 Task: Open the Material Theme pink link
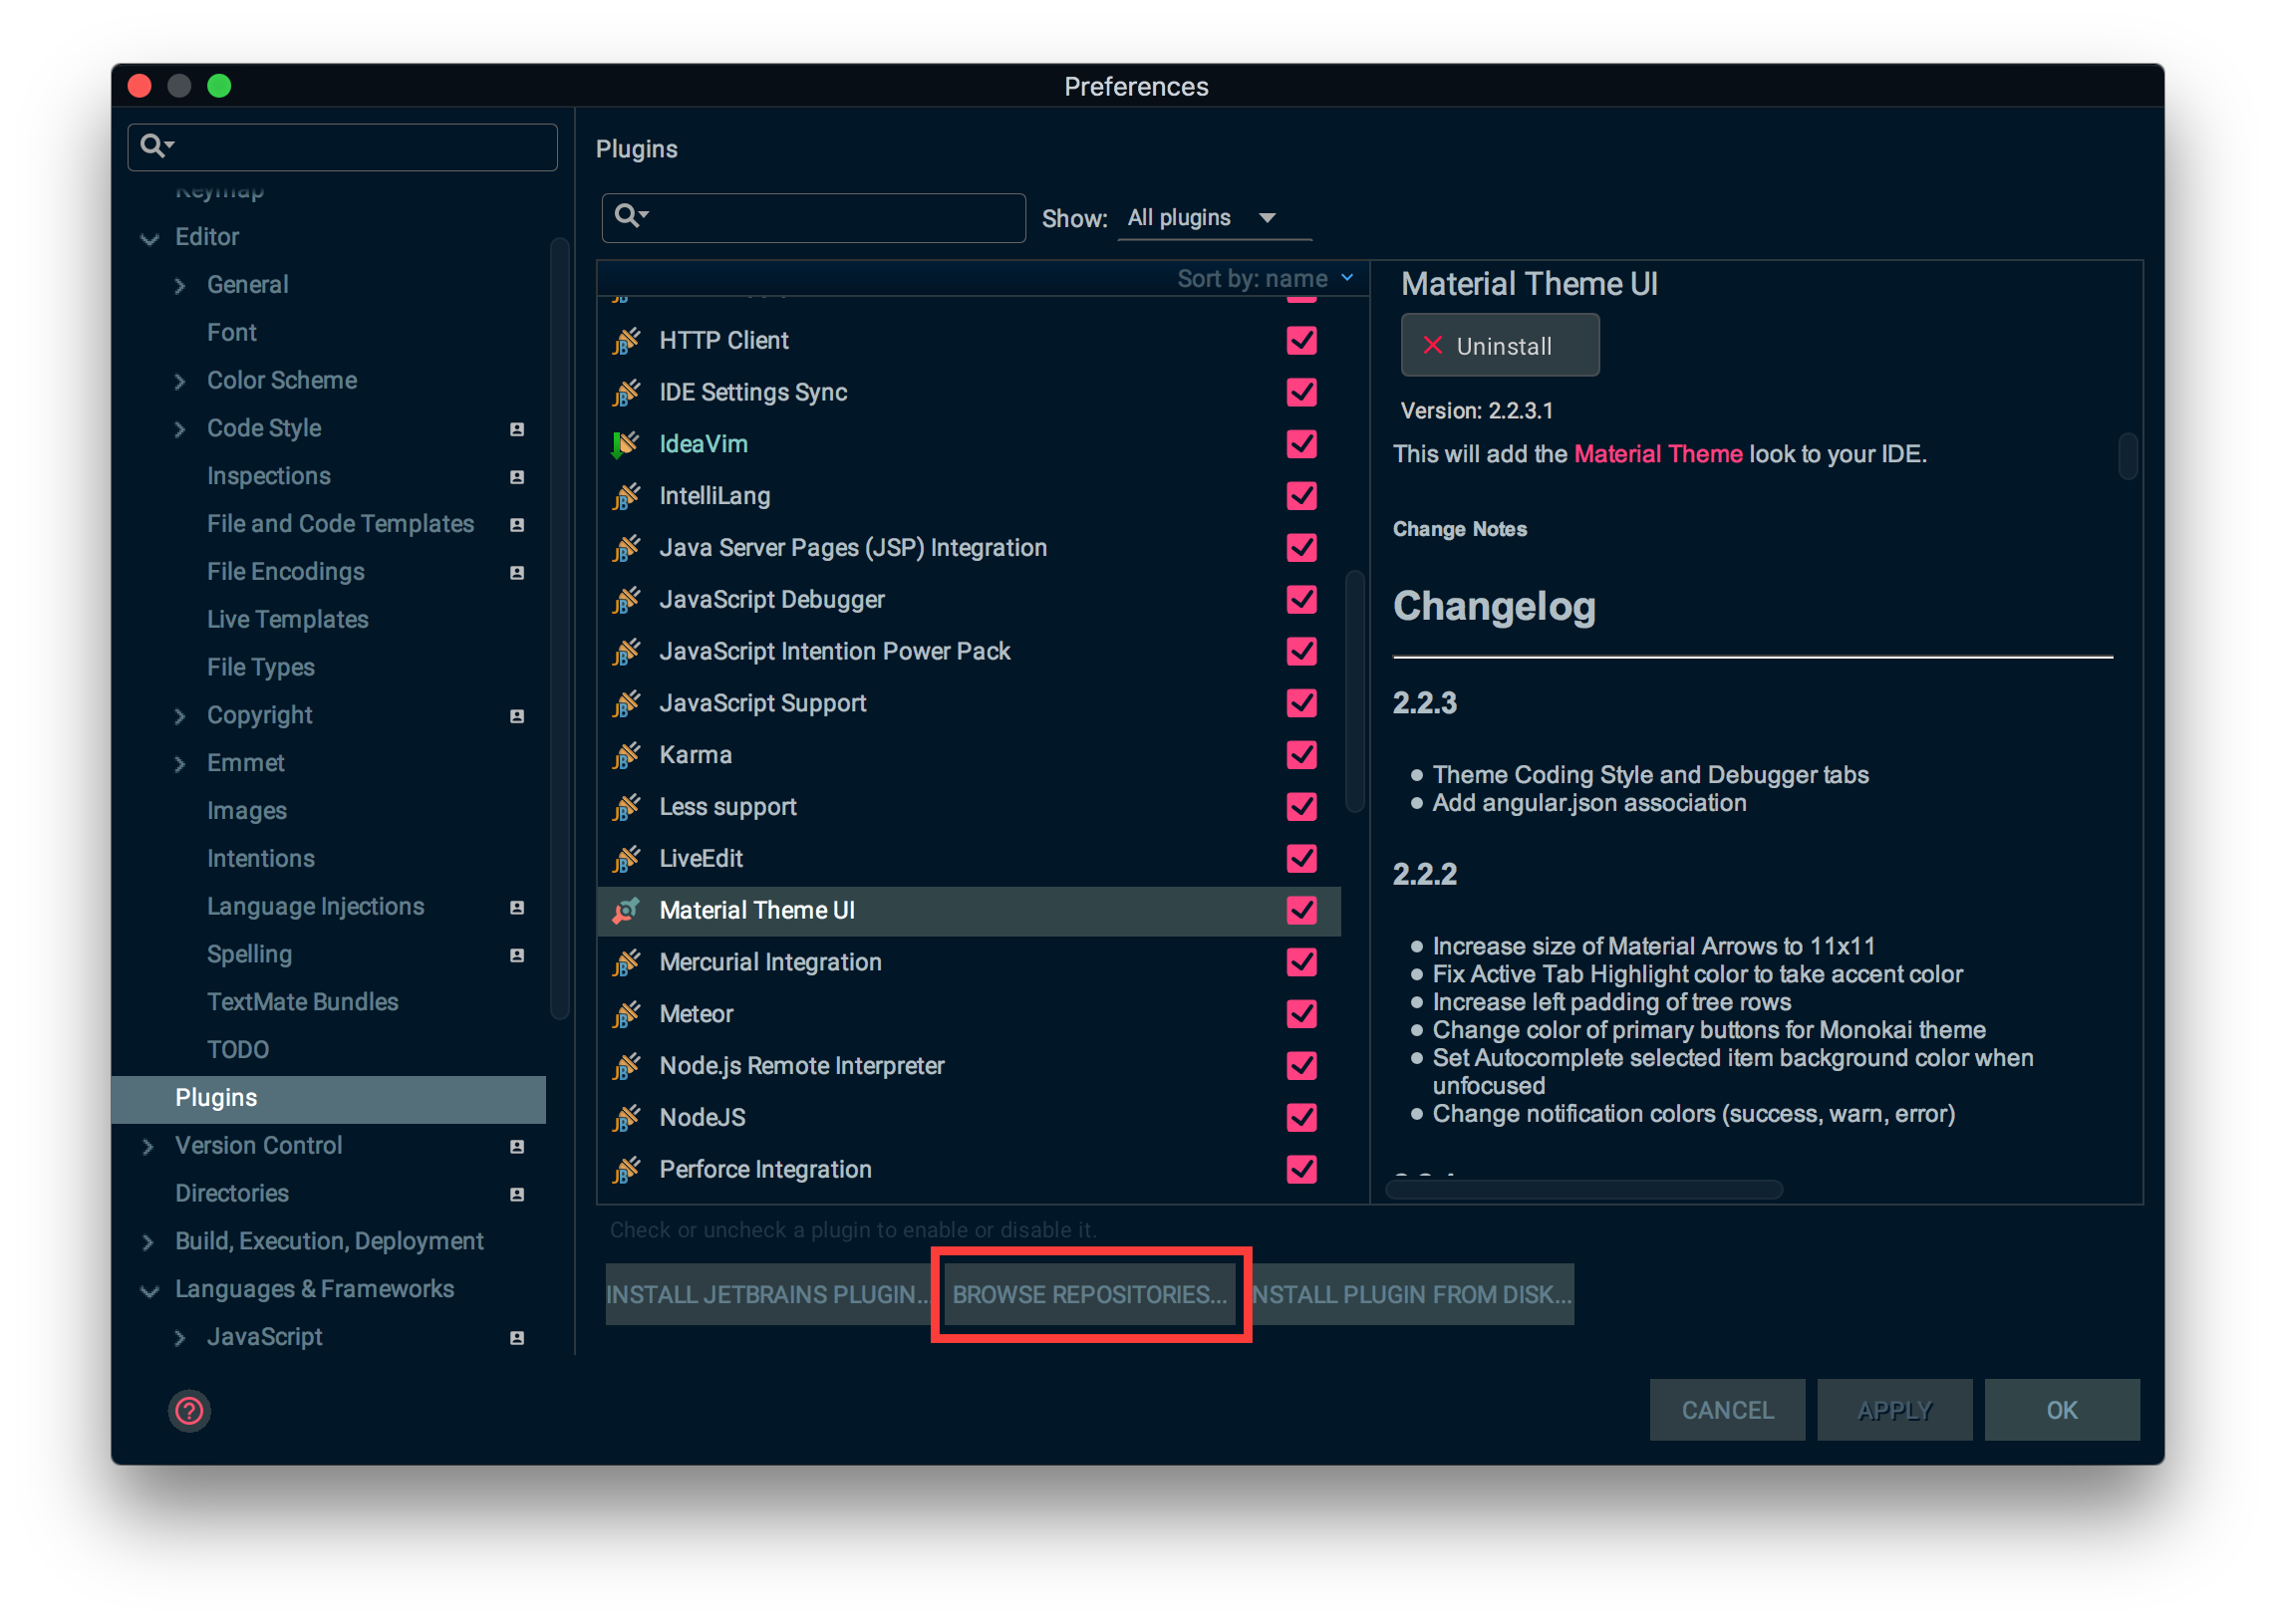[x=1657, y=454]
